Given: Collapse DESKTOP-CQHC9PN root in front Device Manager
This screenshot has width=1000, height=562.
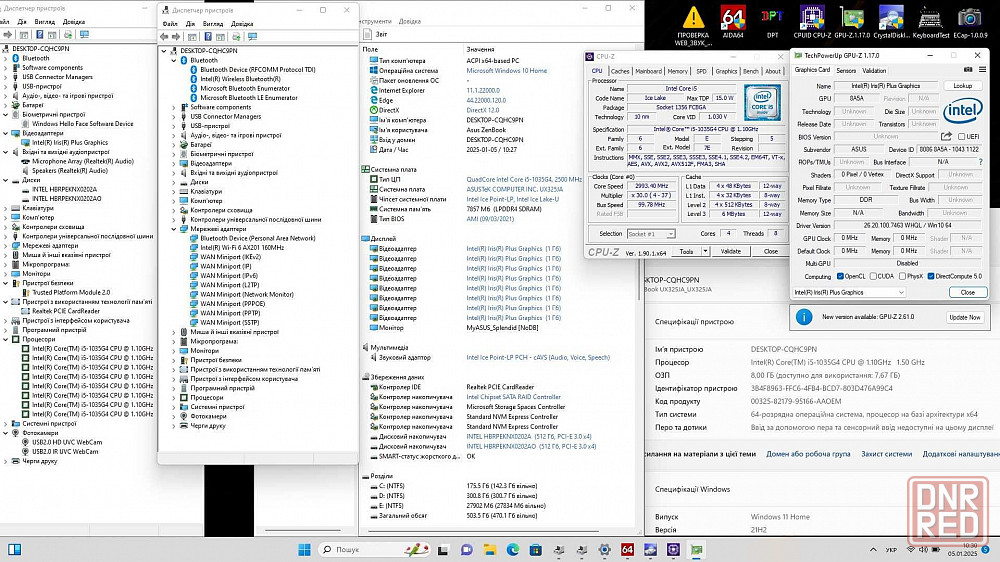Looking at the screenshot, I should click(x=164, y=50).
